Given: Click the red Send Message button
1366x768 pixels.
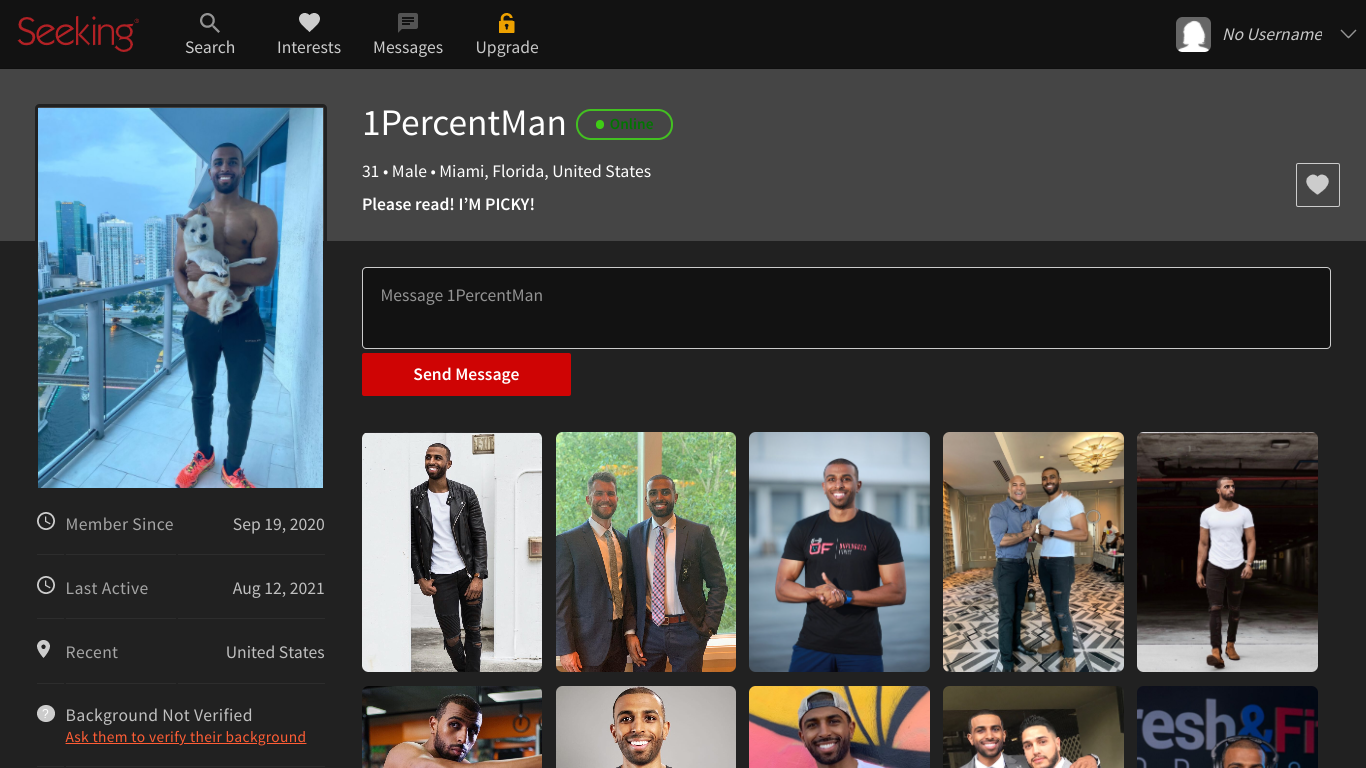Looking at the screenshot, I should 466,374.
